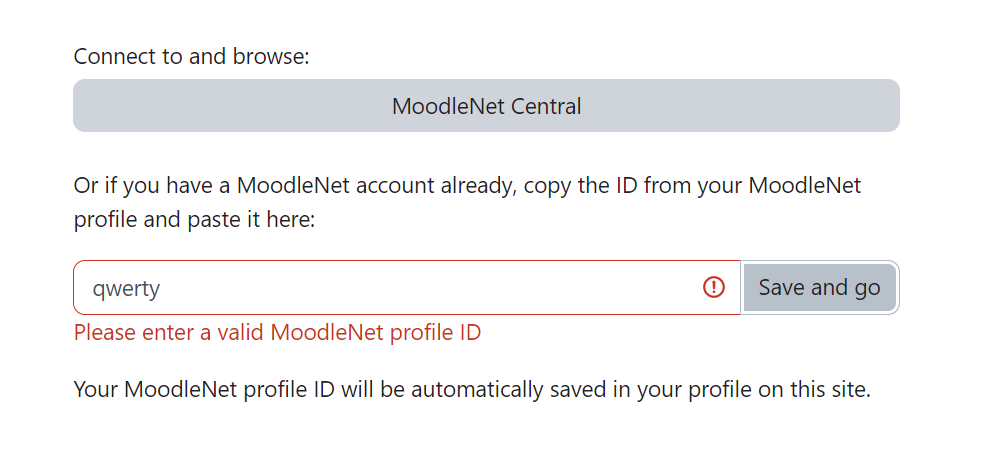Viewport: 985px width, 474px height.
Task: Click 'copy the ID from your MoodleNet' text
Action: (x=692, y=186)
